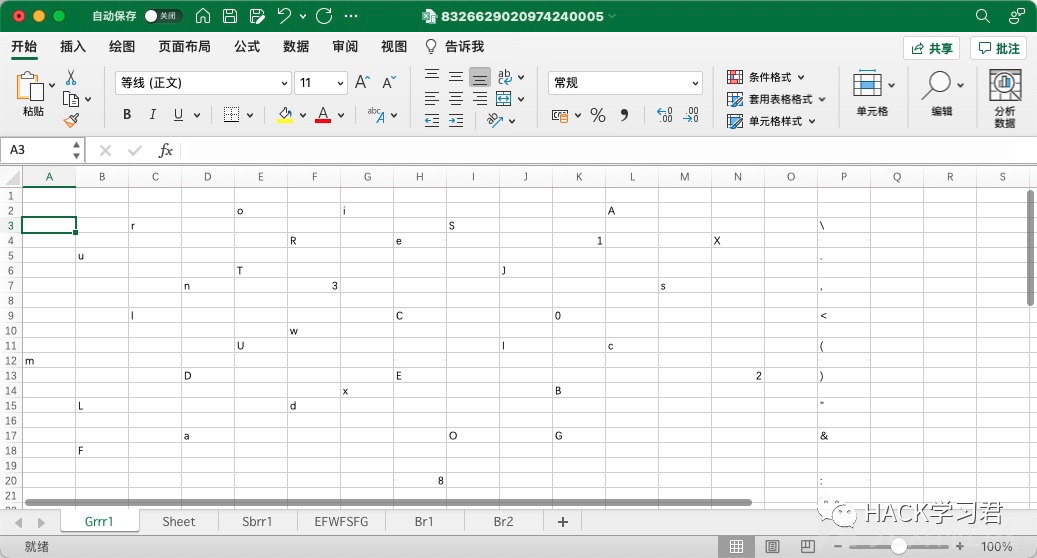Increase indent icon
This screenshot has width=1037, height=558.
[456, 120]
